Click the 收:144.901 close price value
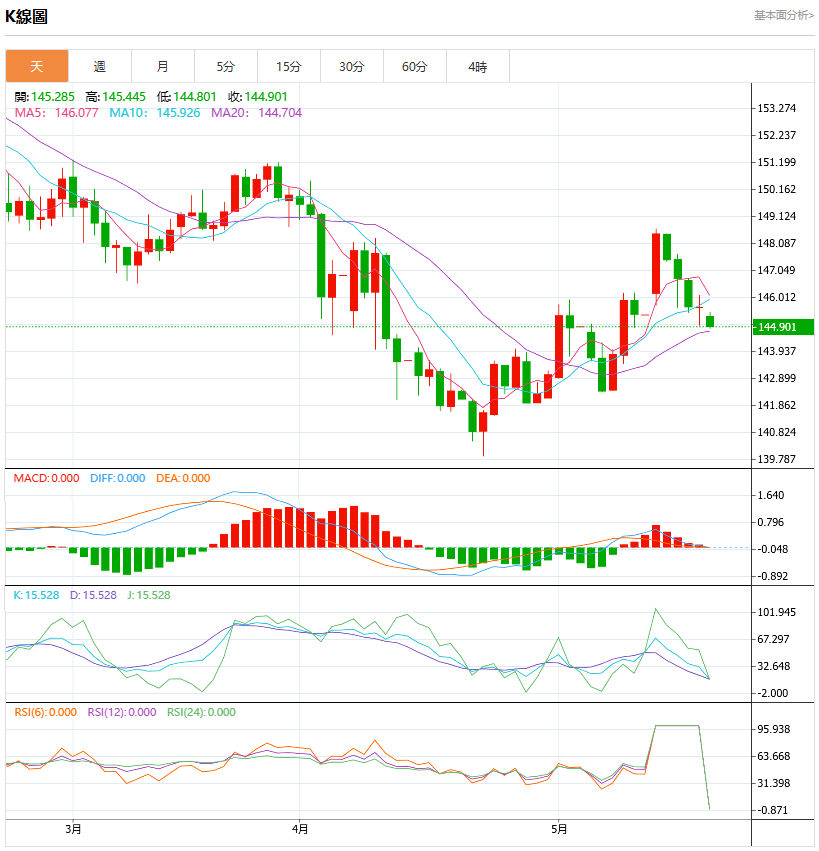 (258, 97)
